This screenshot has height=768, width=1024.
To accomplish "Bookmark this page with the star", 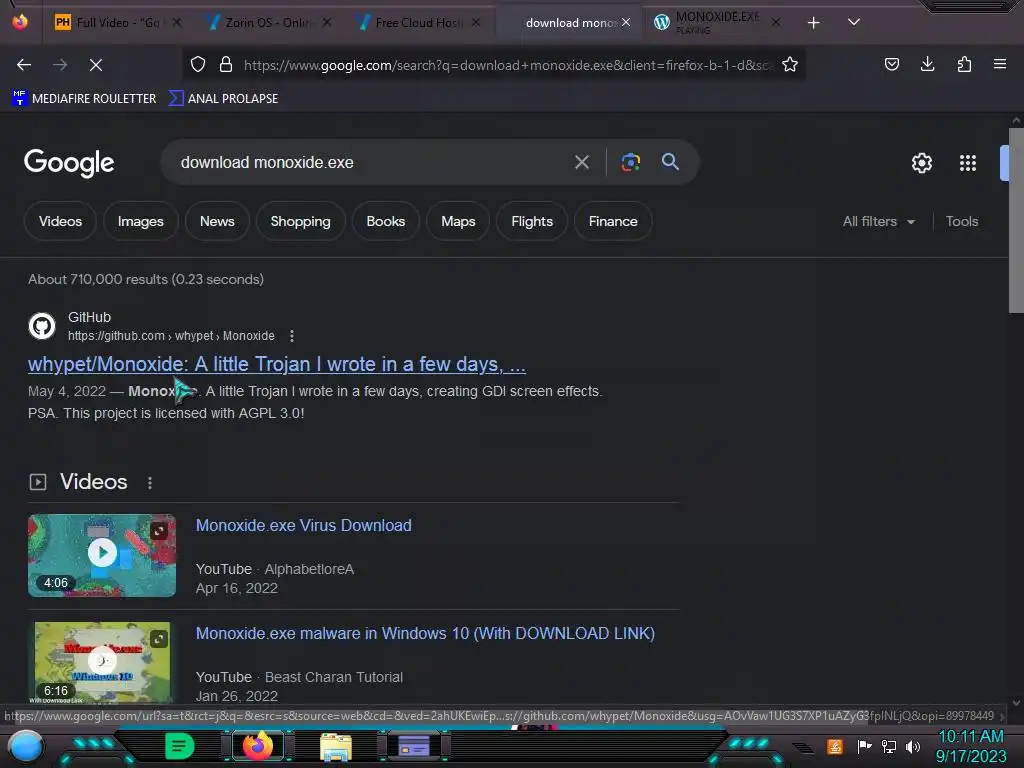I will [x=790, y=64].
